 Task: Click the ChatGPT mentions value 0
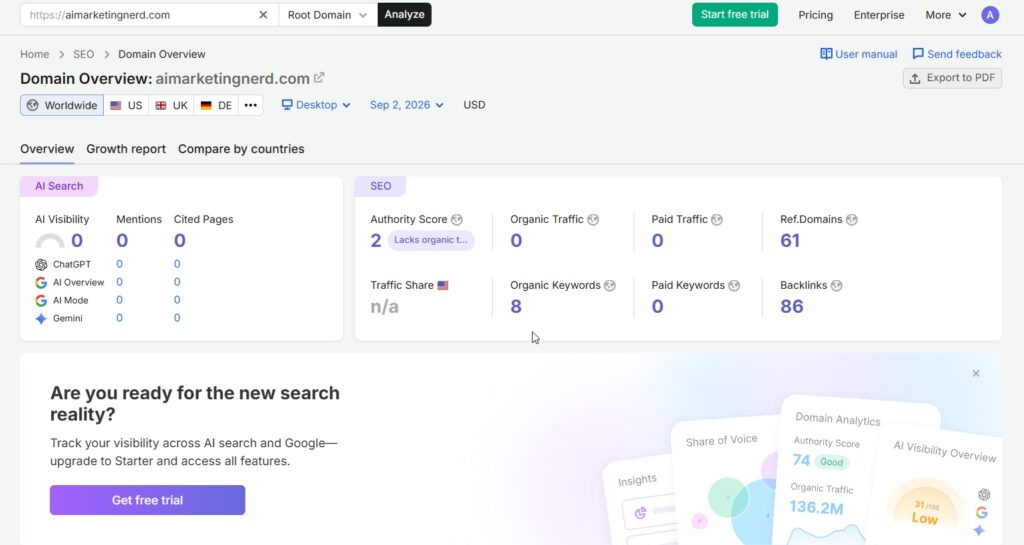click(x=120, y=264)
